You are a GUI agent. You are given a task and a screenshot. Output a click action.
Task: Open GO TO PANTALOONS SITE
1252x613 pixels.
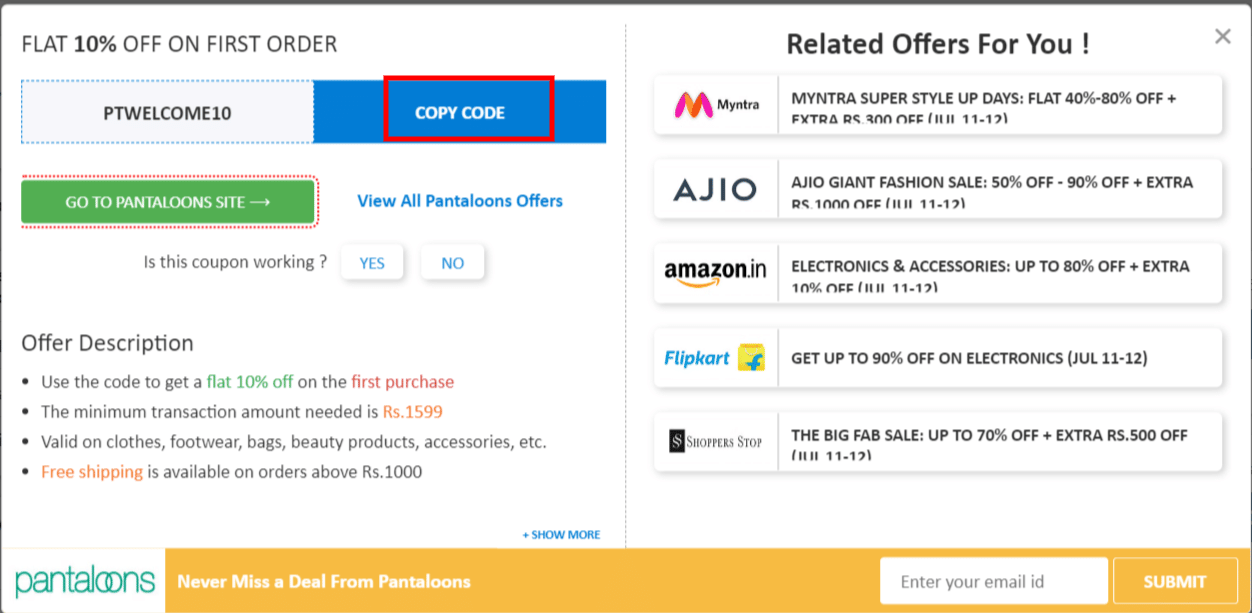pyautogui.click(x=168, y=201)
